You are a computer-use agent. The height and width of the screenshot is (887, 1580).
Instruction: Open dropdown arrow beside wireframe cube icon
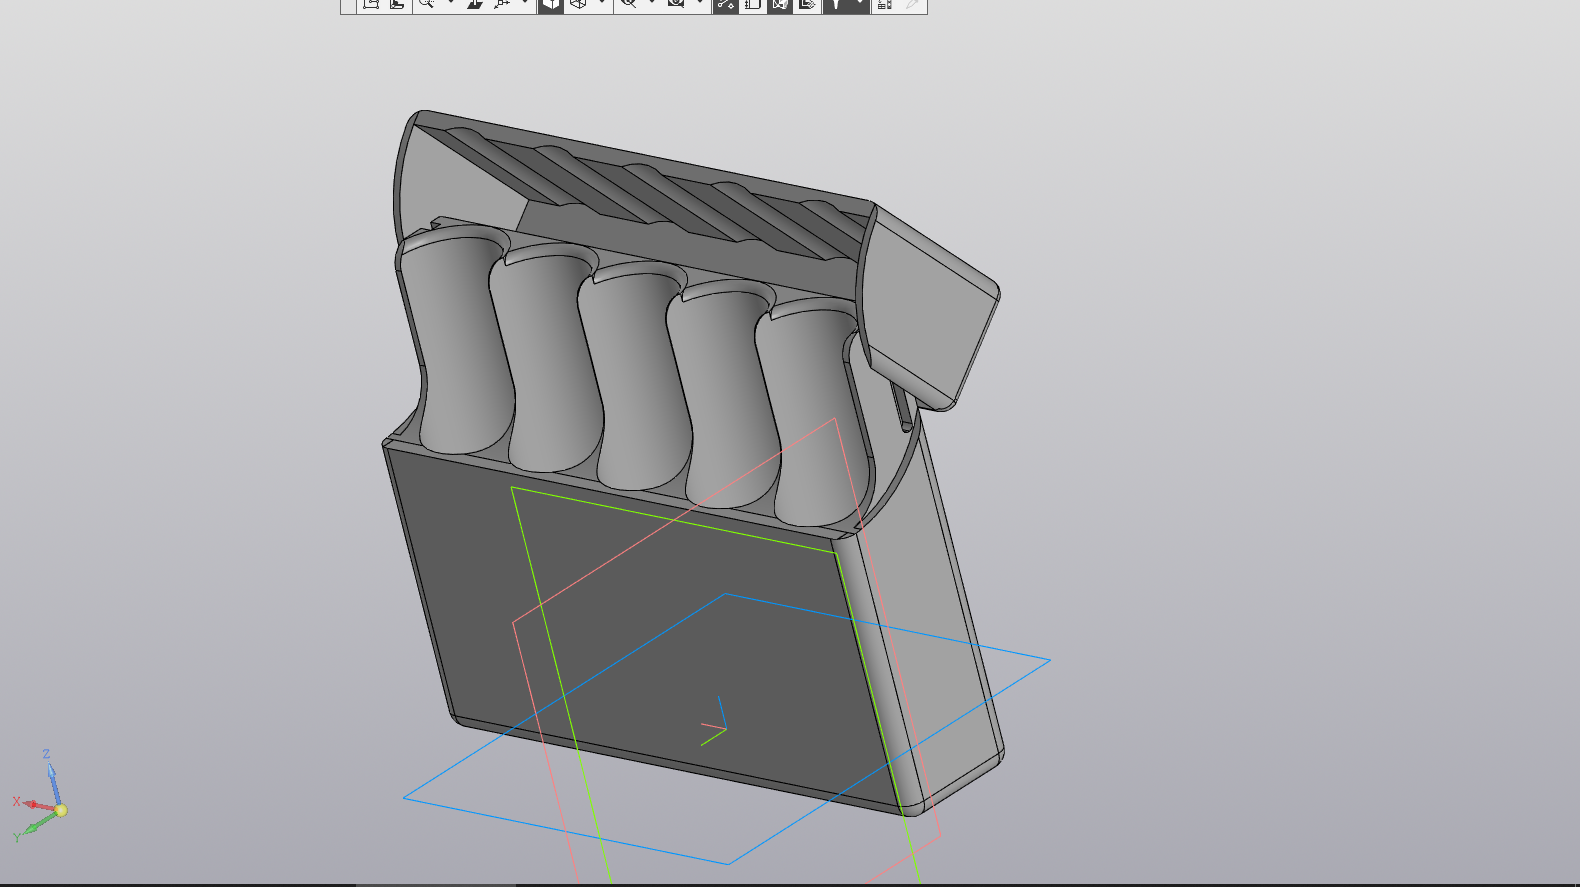pyautogui.click(x=601, y=4)
